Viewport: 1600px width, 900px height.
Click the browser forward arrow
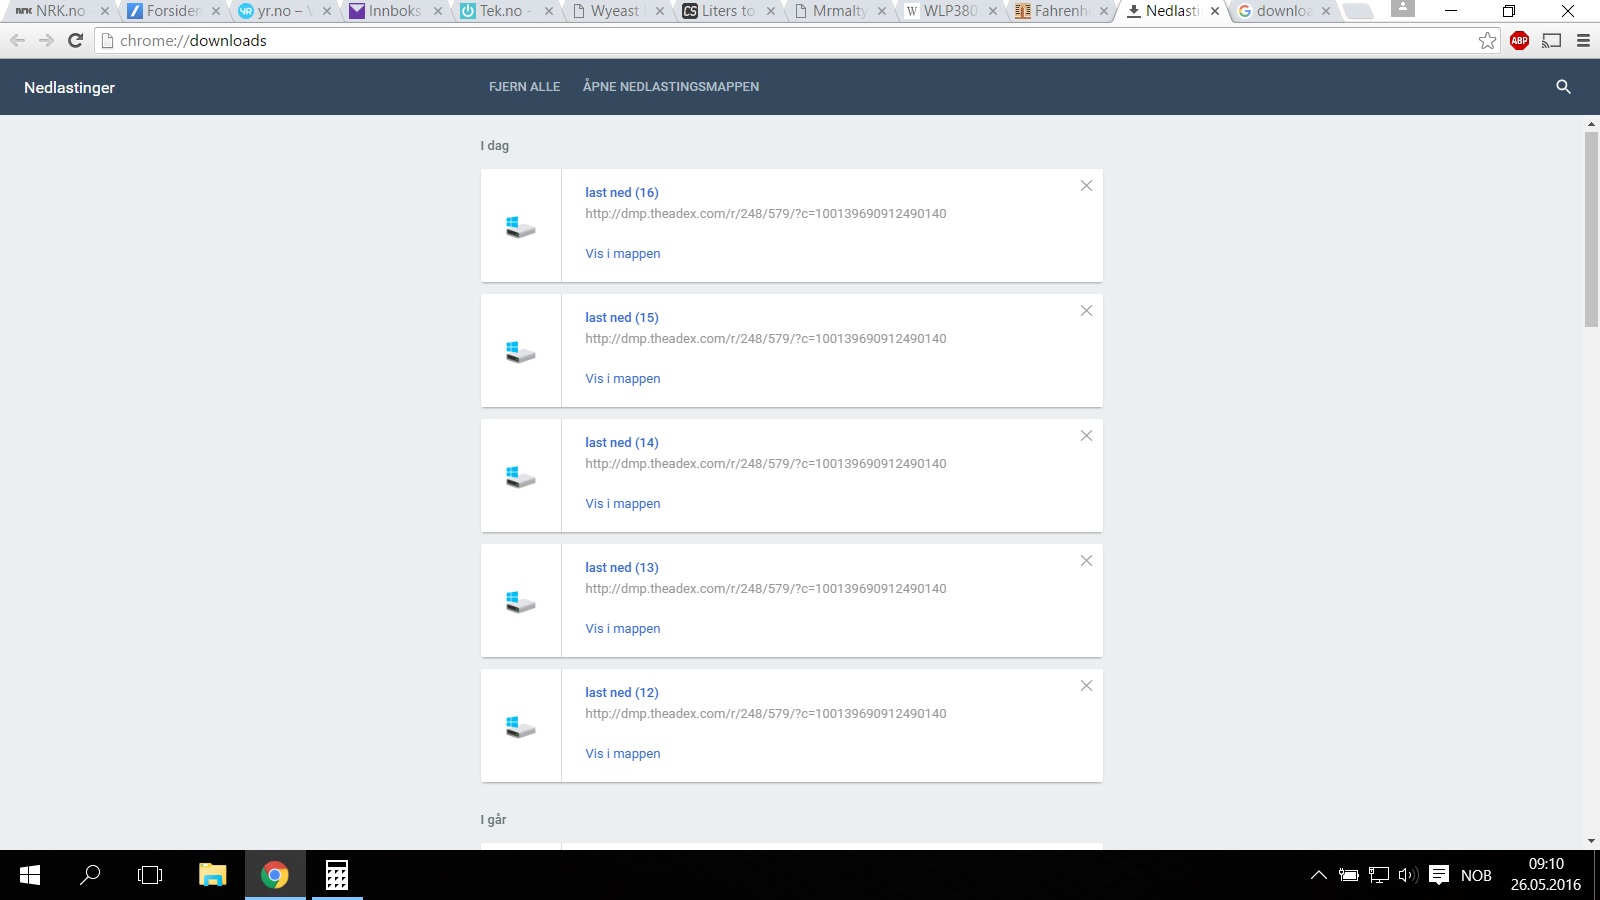coord(46,40)
